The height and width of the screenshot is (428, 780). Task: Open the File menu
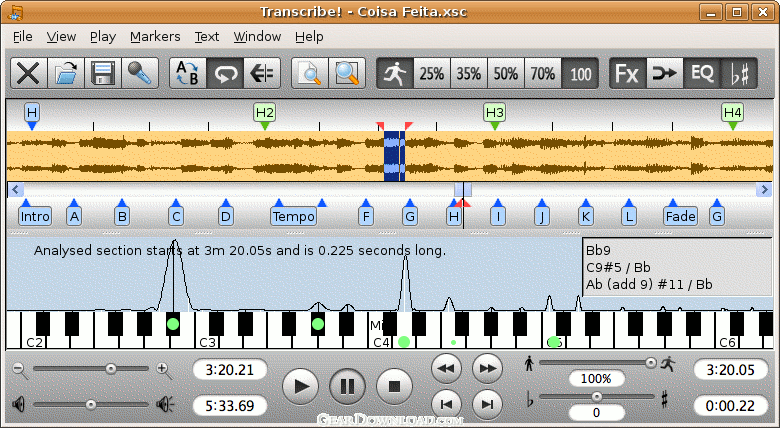tap(22, 37)
